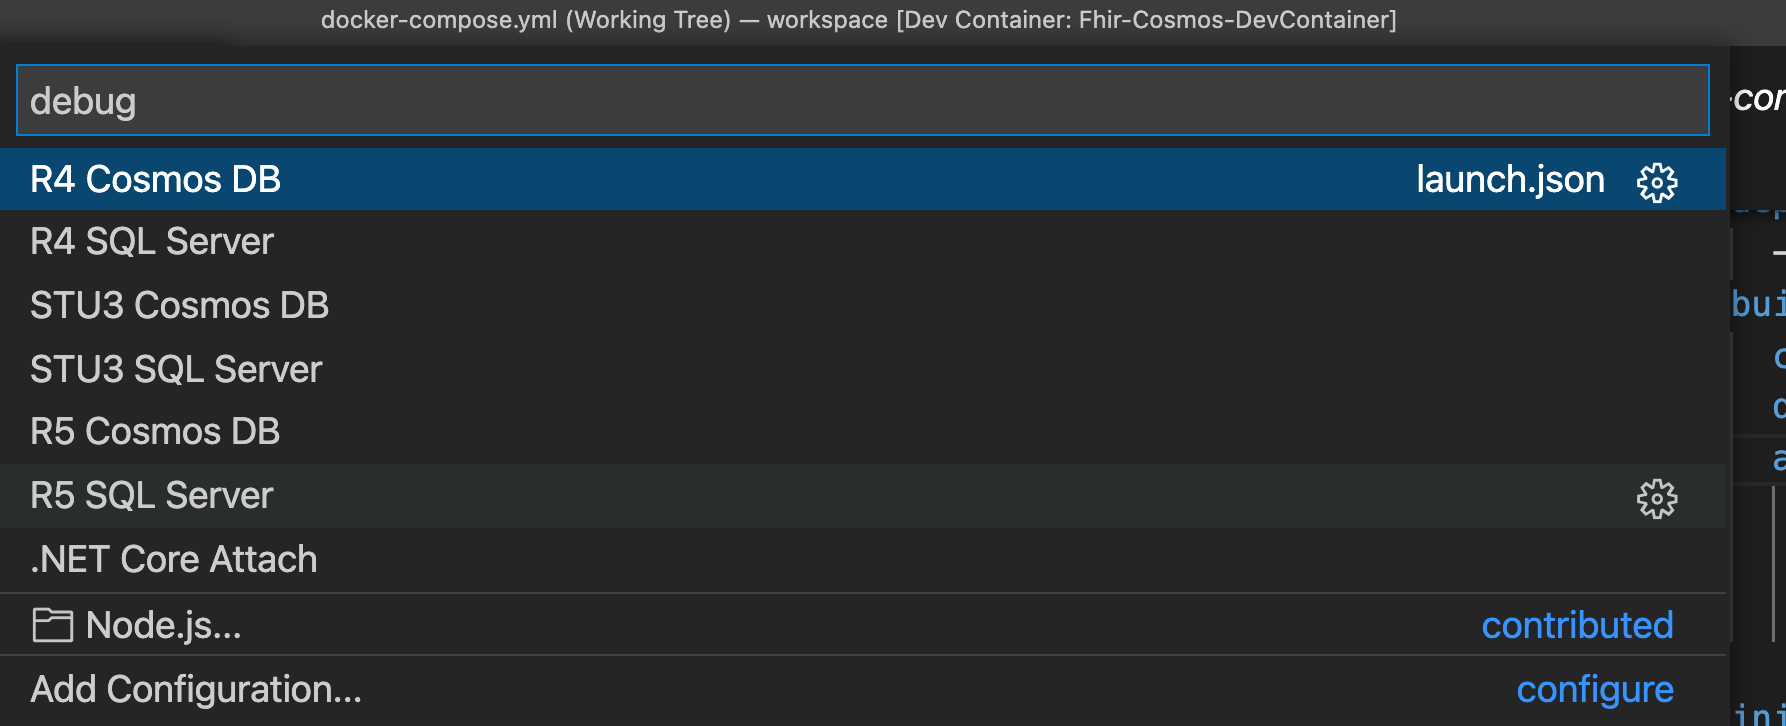
Task: Open the Node.js... contributed configurations
Action: 863,626
